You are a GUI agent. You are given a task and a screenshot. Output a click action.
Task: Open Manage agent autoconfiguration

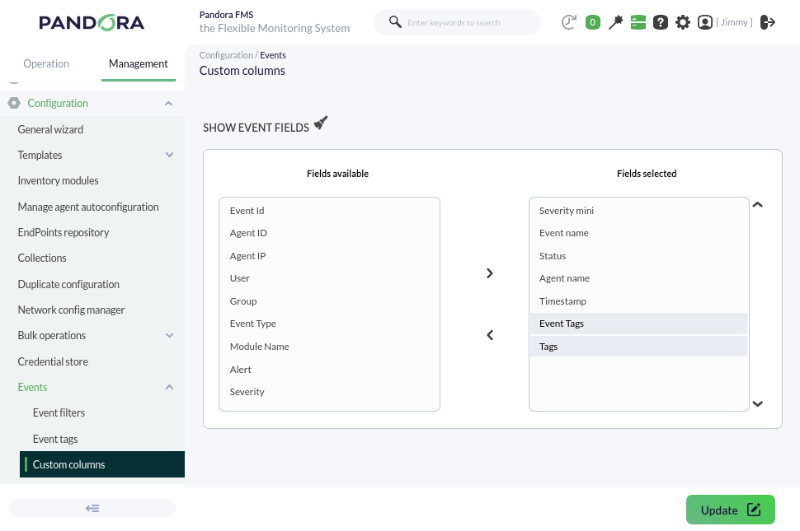point(88,207)
